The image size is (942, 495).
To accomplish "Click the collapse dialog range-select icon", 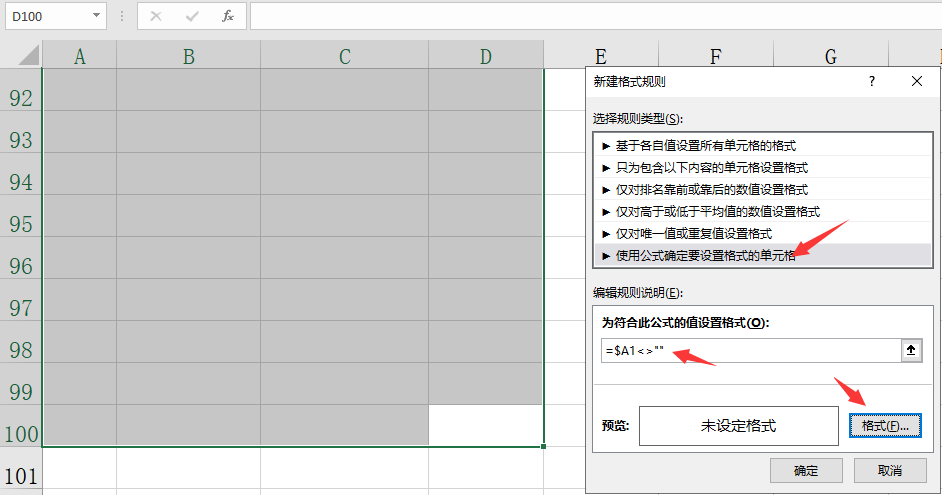I will [911, 350].
